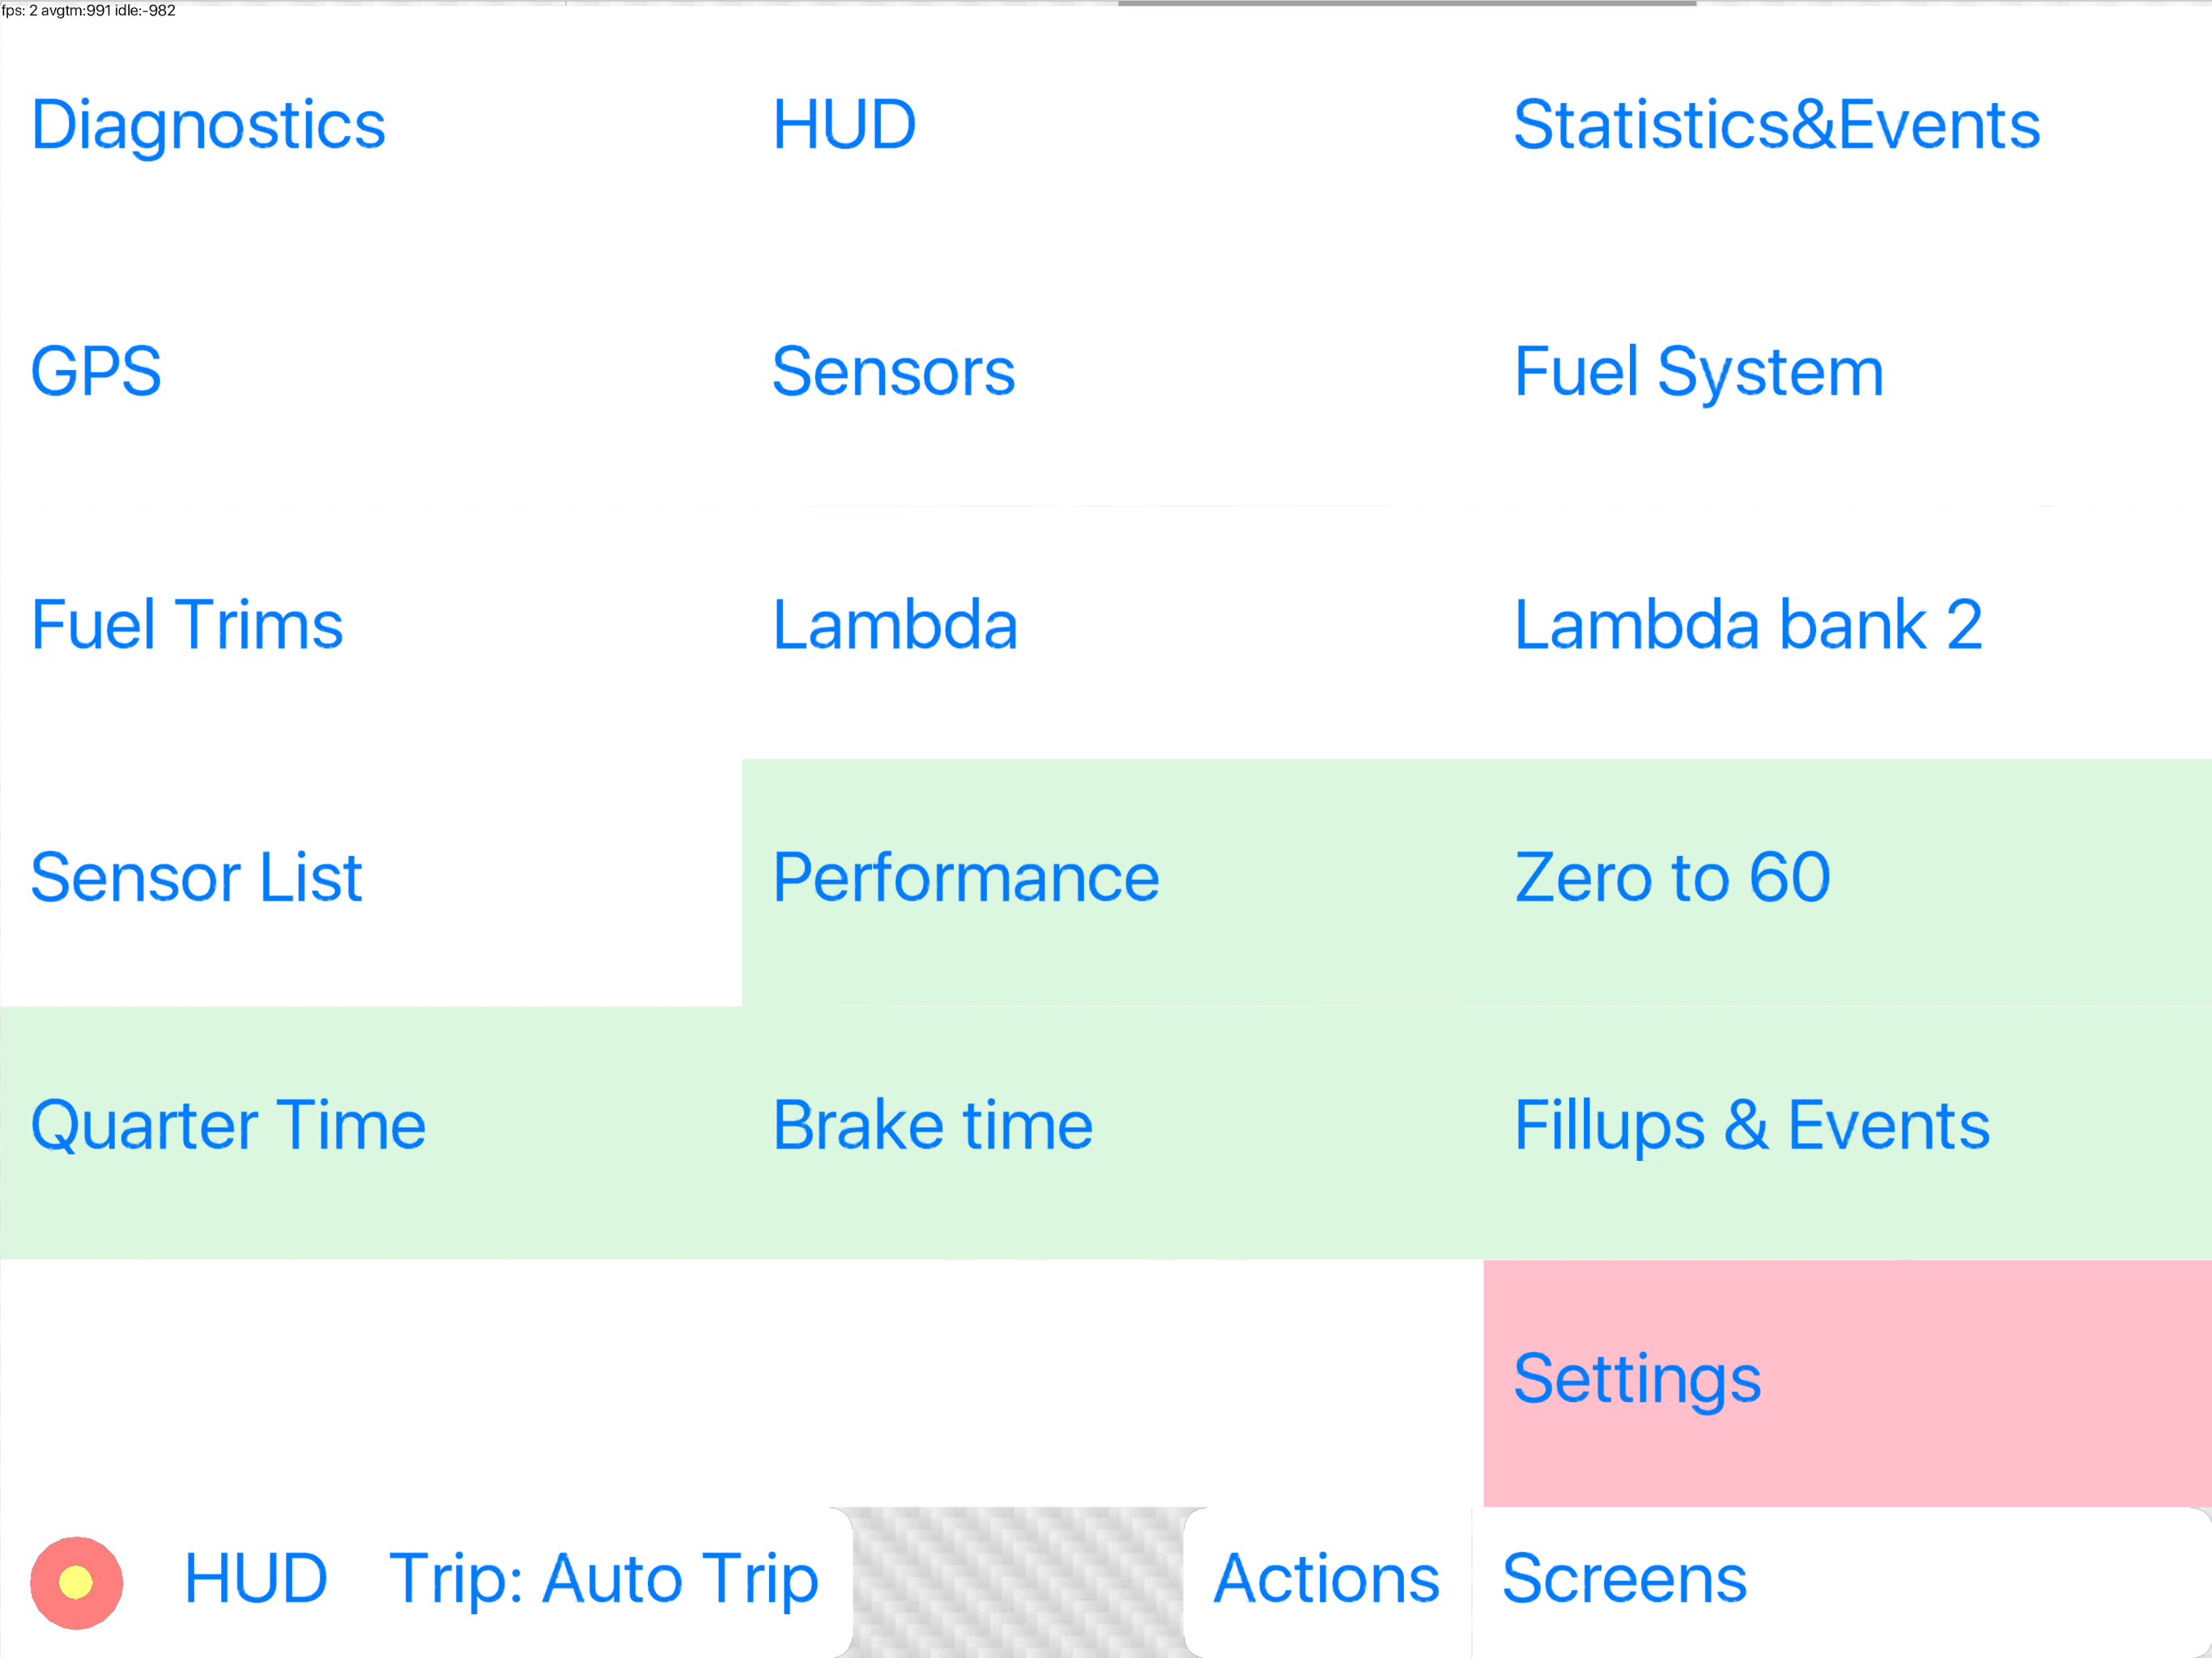Expand the Trip: Auto Trip selector
The height and width of the screenshot is (1658, 2212).
pyautogui.click(x=604, y=1579)
